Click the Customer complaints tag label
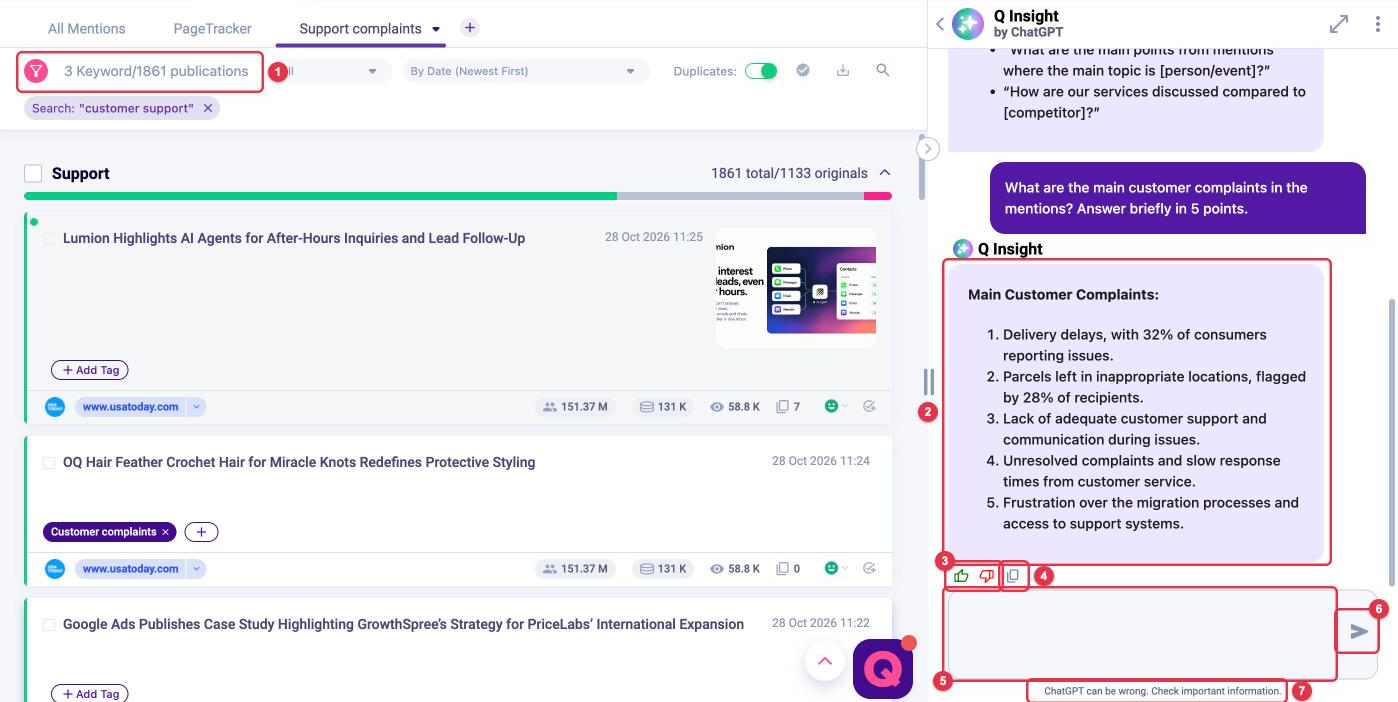Image resolution: width=1398 pixels, height=702 pixels. 104,532
